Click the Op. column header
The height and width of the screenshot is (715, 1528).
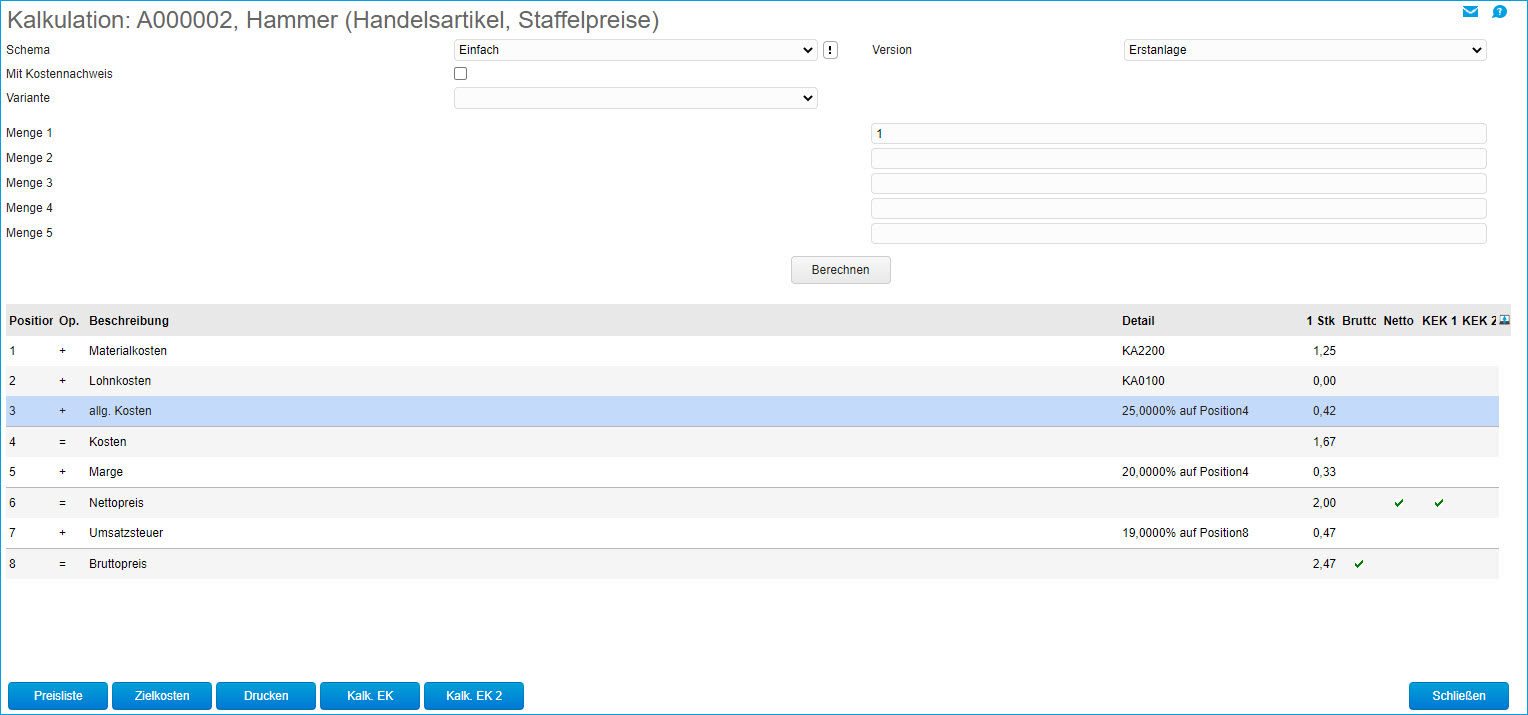click(69, 321)
